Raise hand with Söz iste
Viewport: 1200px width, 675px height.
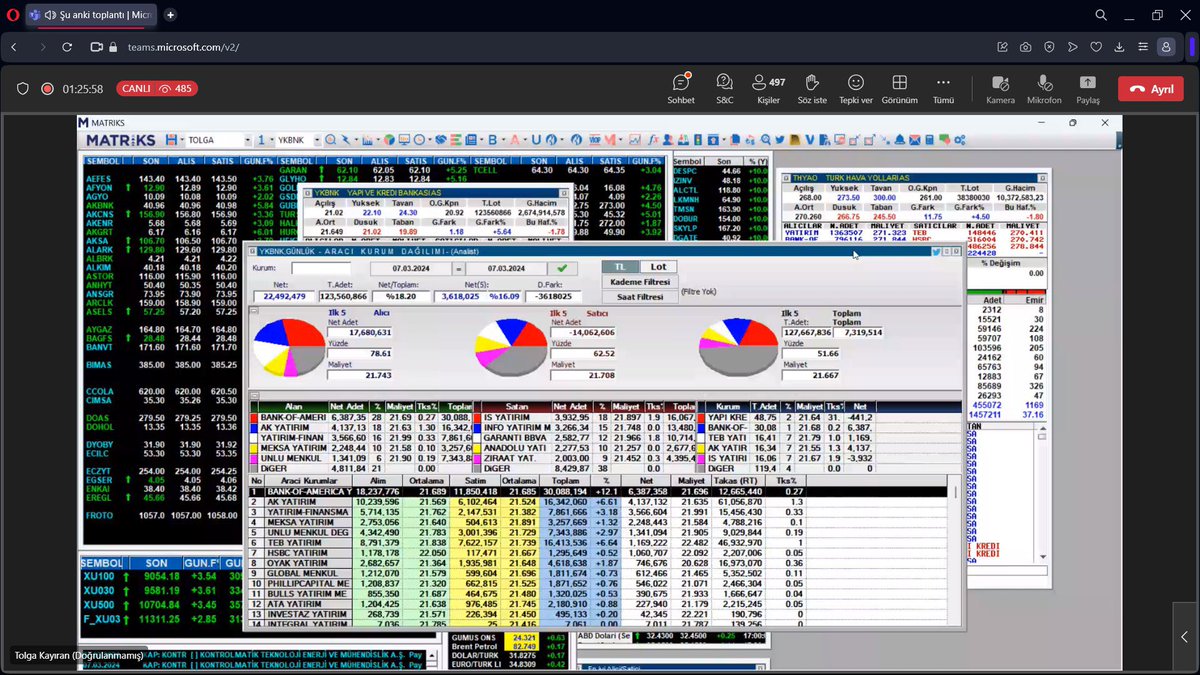(812, 88)
